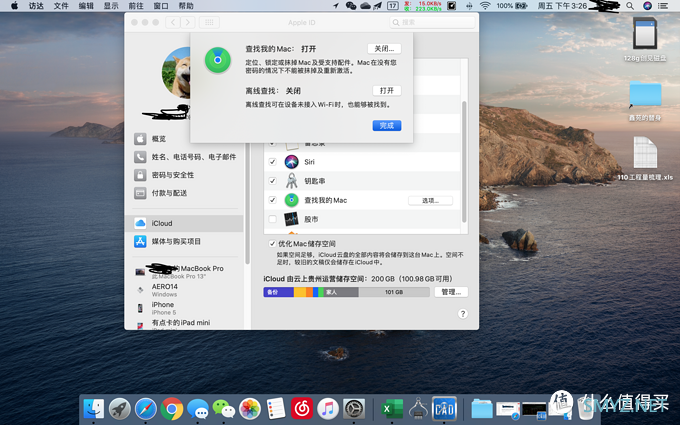The width and height of the screenshot is (680, 425).
Task: Click the Siri icon in the app list
Action: (291, 162)
